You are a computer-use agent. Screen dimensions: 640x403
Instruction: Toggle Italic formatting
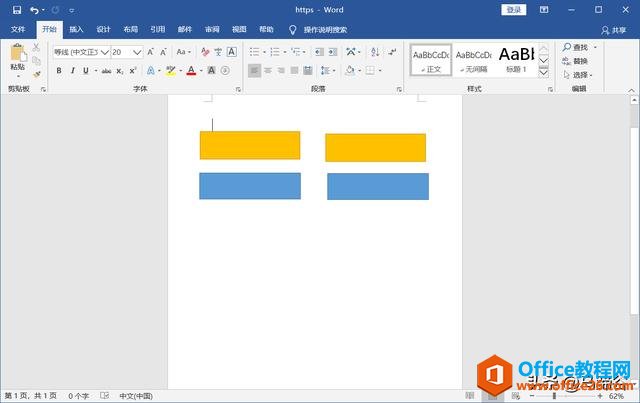(72, 71)
